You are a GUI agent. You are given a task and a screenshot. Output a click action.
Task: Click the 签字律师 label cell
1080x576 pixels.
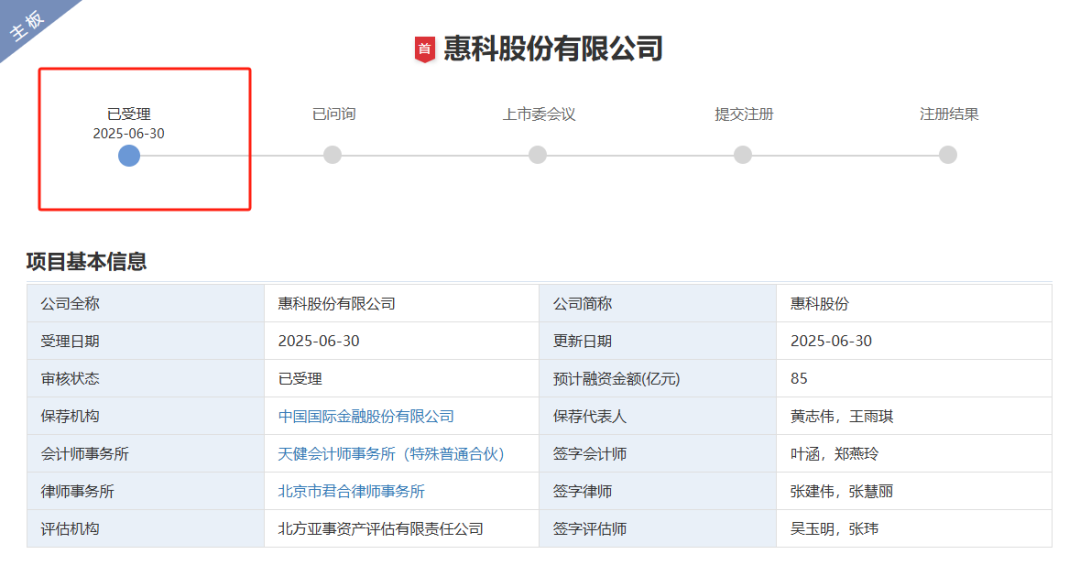click(x=658, y=491)
